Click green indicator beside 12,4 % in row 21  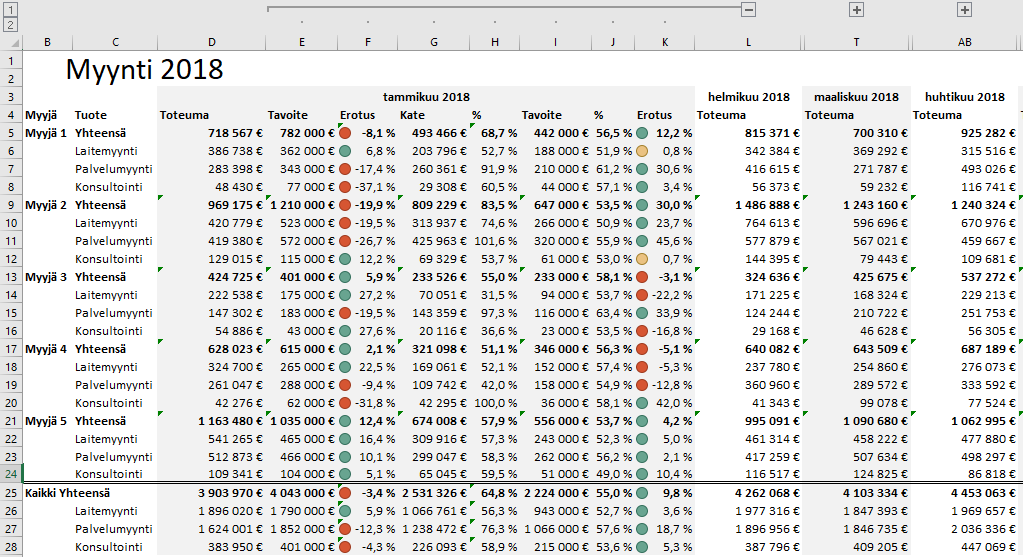(x=345, y=421)
